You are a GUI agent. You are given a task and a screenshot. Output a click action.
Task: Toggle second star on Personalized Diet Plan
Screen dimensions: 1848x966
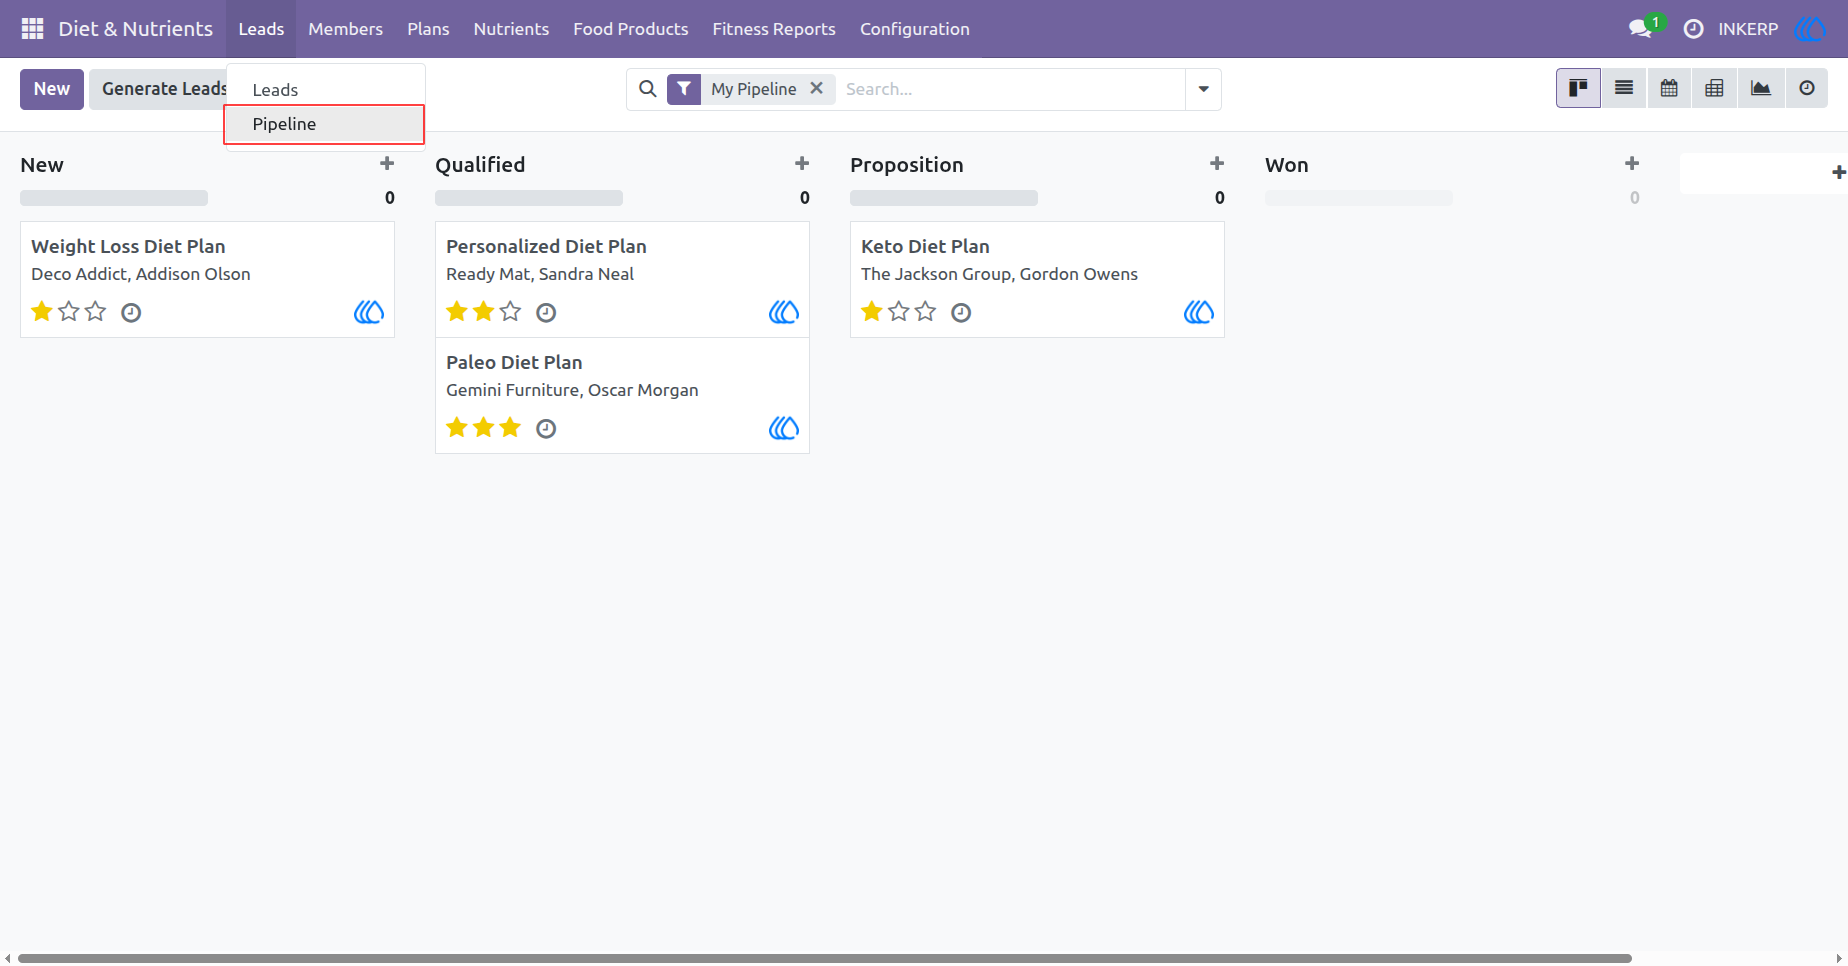[484, 312]
